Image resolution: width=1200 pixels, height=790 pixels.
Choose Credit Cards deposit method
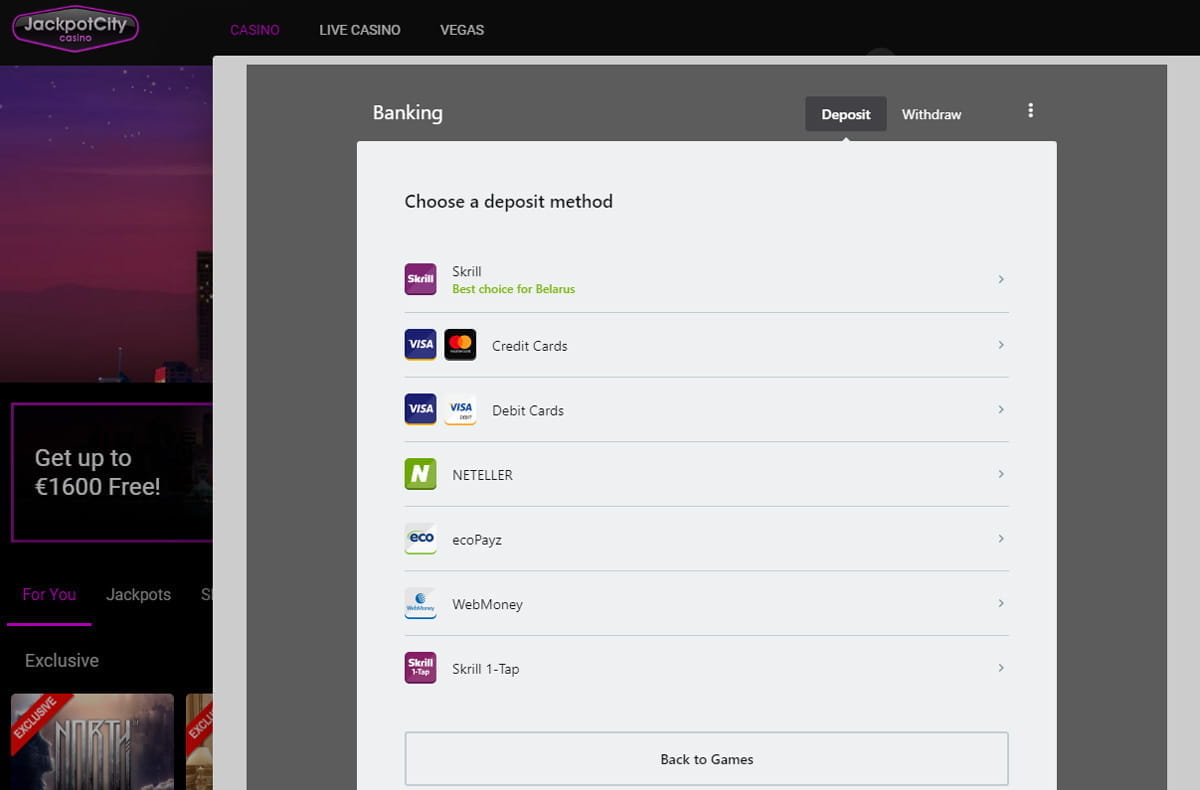706,345
